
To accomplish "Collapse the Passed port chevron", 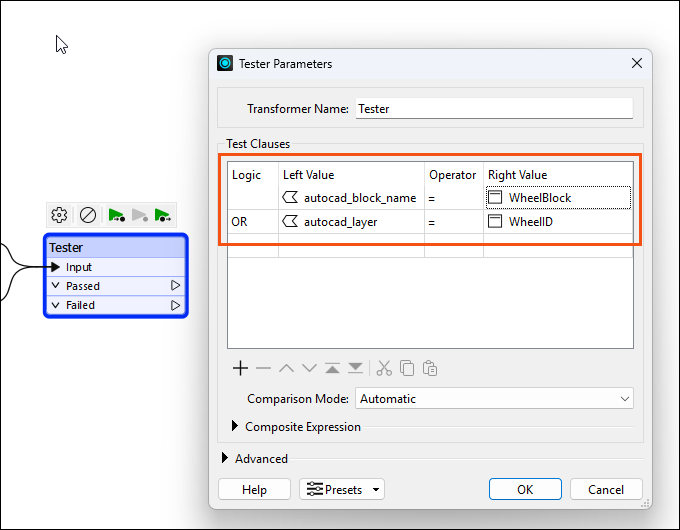I will tap(56, 286).
